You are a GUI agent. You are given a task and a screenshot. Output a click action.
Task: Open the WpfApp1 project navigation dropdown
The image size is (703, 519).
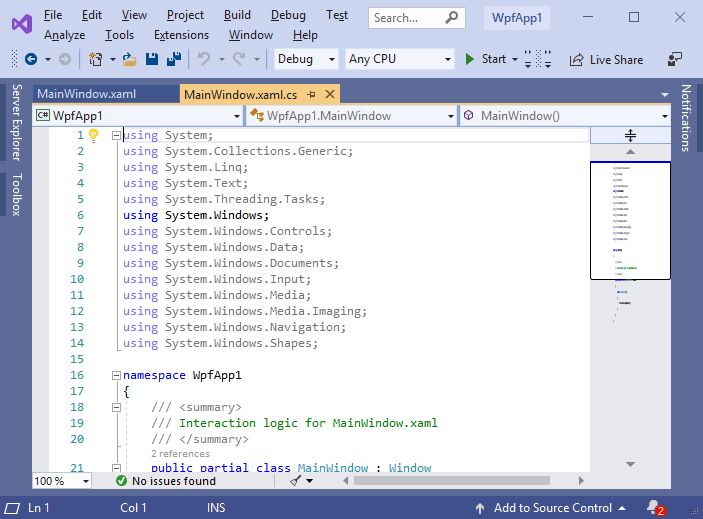point(138,116)
